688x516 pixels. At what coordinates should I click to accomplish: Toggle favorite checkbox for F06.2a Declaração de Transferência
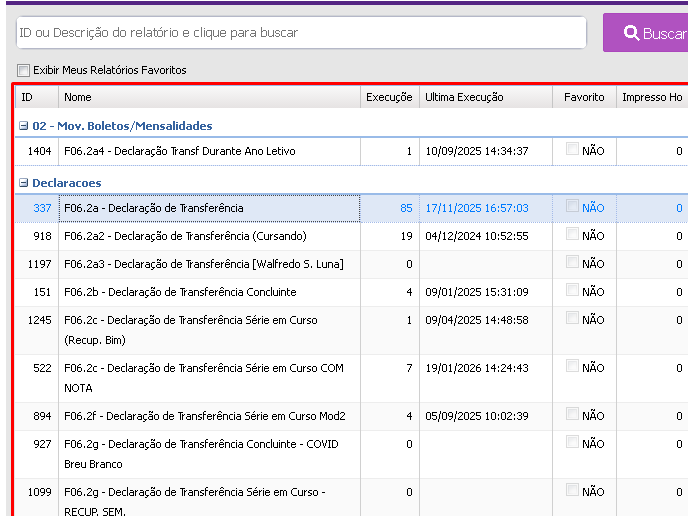(572, 207)
